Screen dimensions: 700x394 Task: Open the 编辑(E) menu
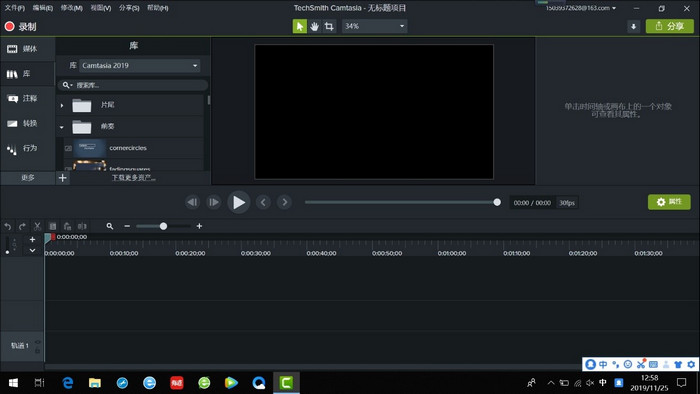coord(42,8)
